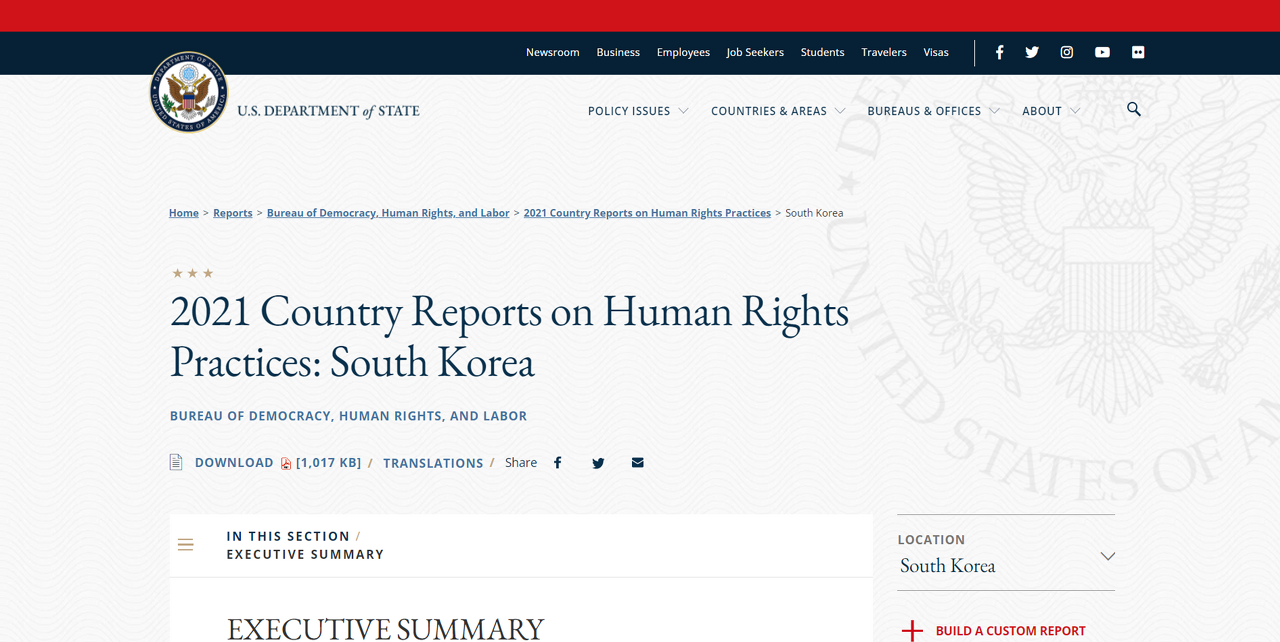The height and width of the screenshot is (642, 1280).
Task: Click the Department of State seal logo
Action: [189, 93]
